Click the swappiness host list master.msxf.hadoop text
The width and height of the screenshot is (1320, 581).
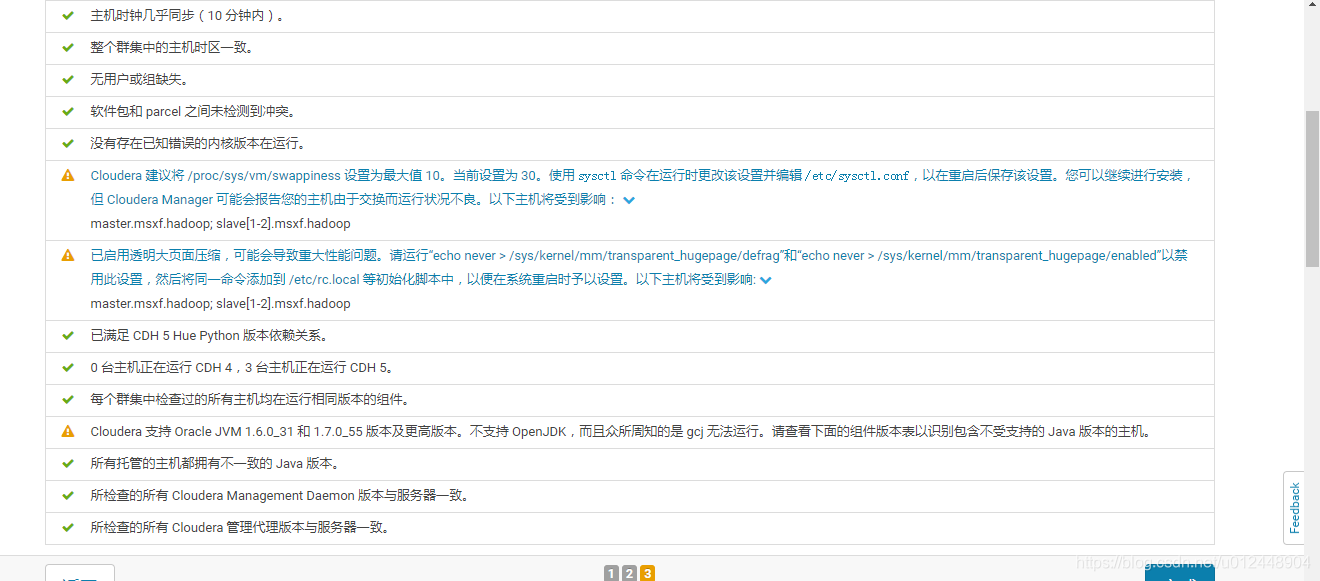(x=221, y=224)
